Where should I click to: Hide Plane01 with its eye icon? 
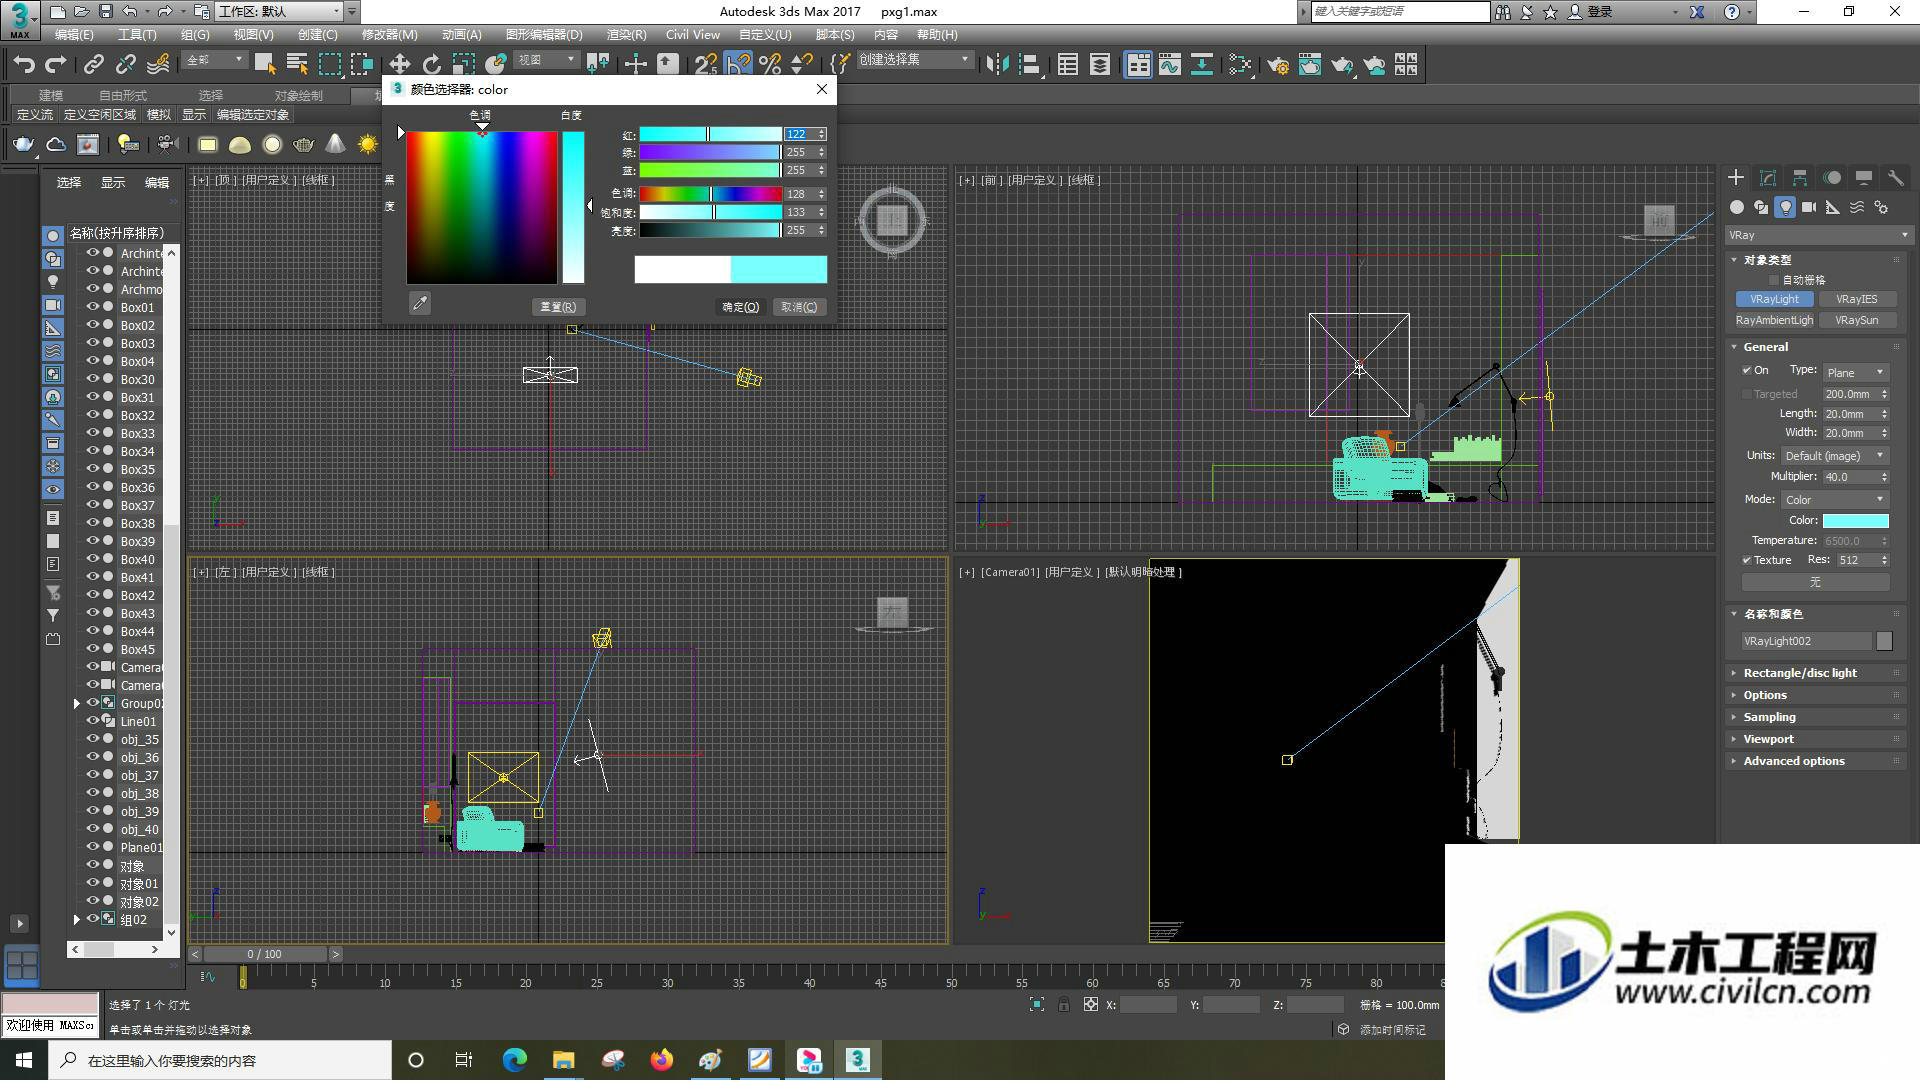[92, 847]
